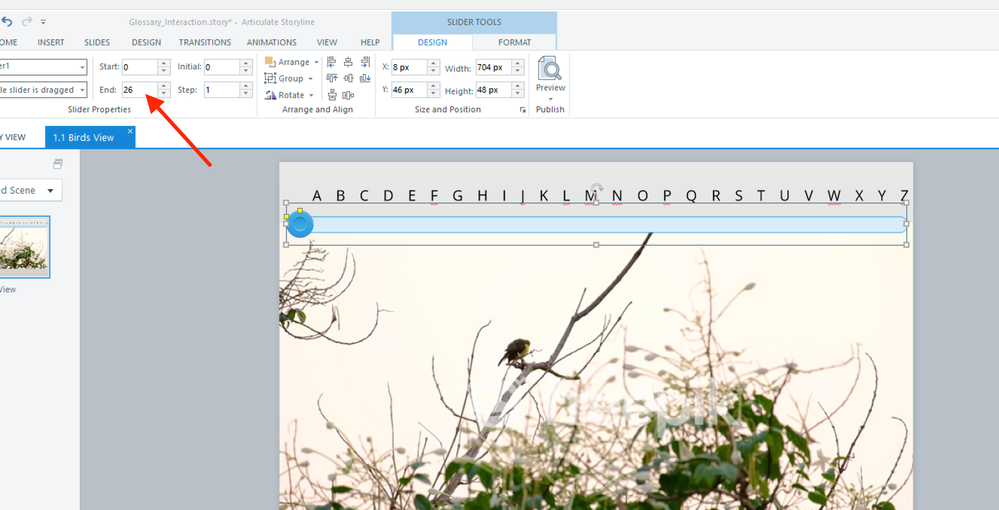Screen dimensions: 999x510
Task: Click the Distribute Horizontally icon
Action: coord(348,95)
